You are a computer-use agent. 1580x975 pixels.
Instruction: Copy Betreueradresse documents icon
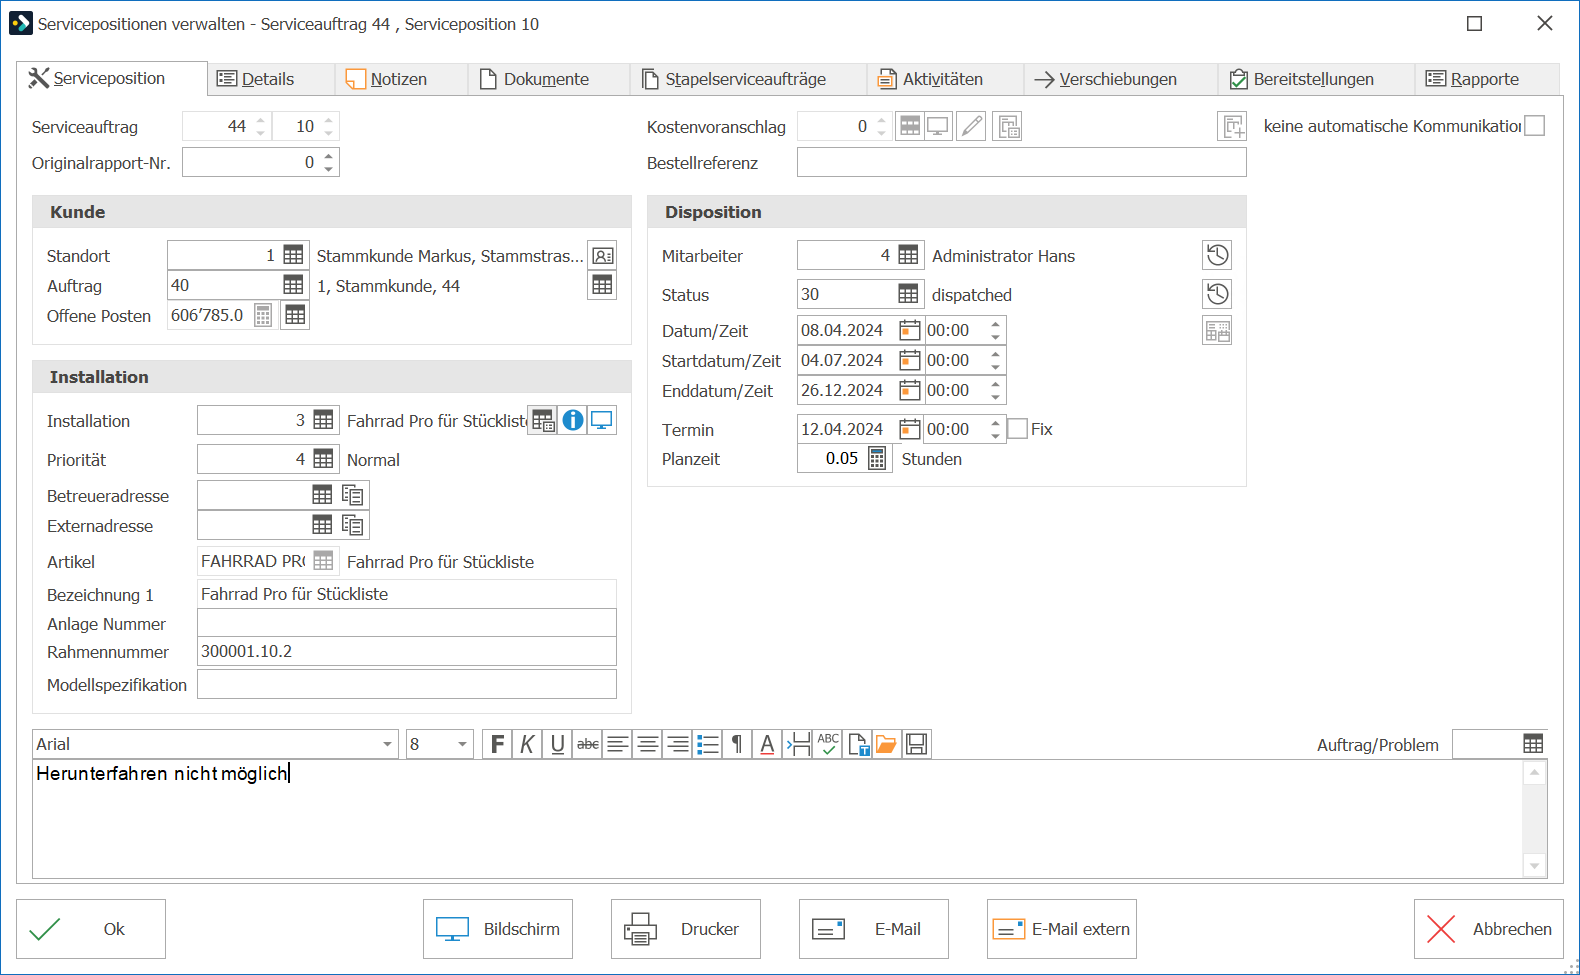click(x=353, y=495)
